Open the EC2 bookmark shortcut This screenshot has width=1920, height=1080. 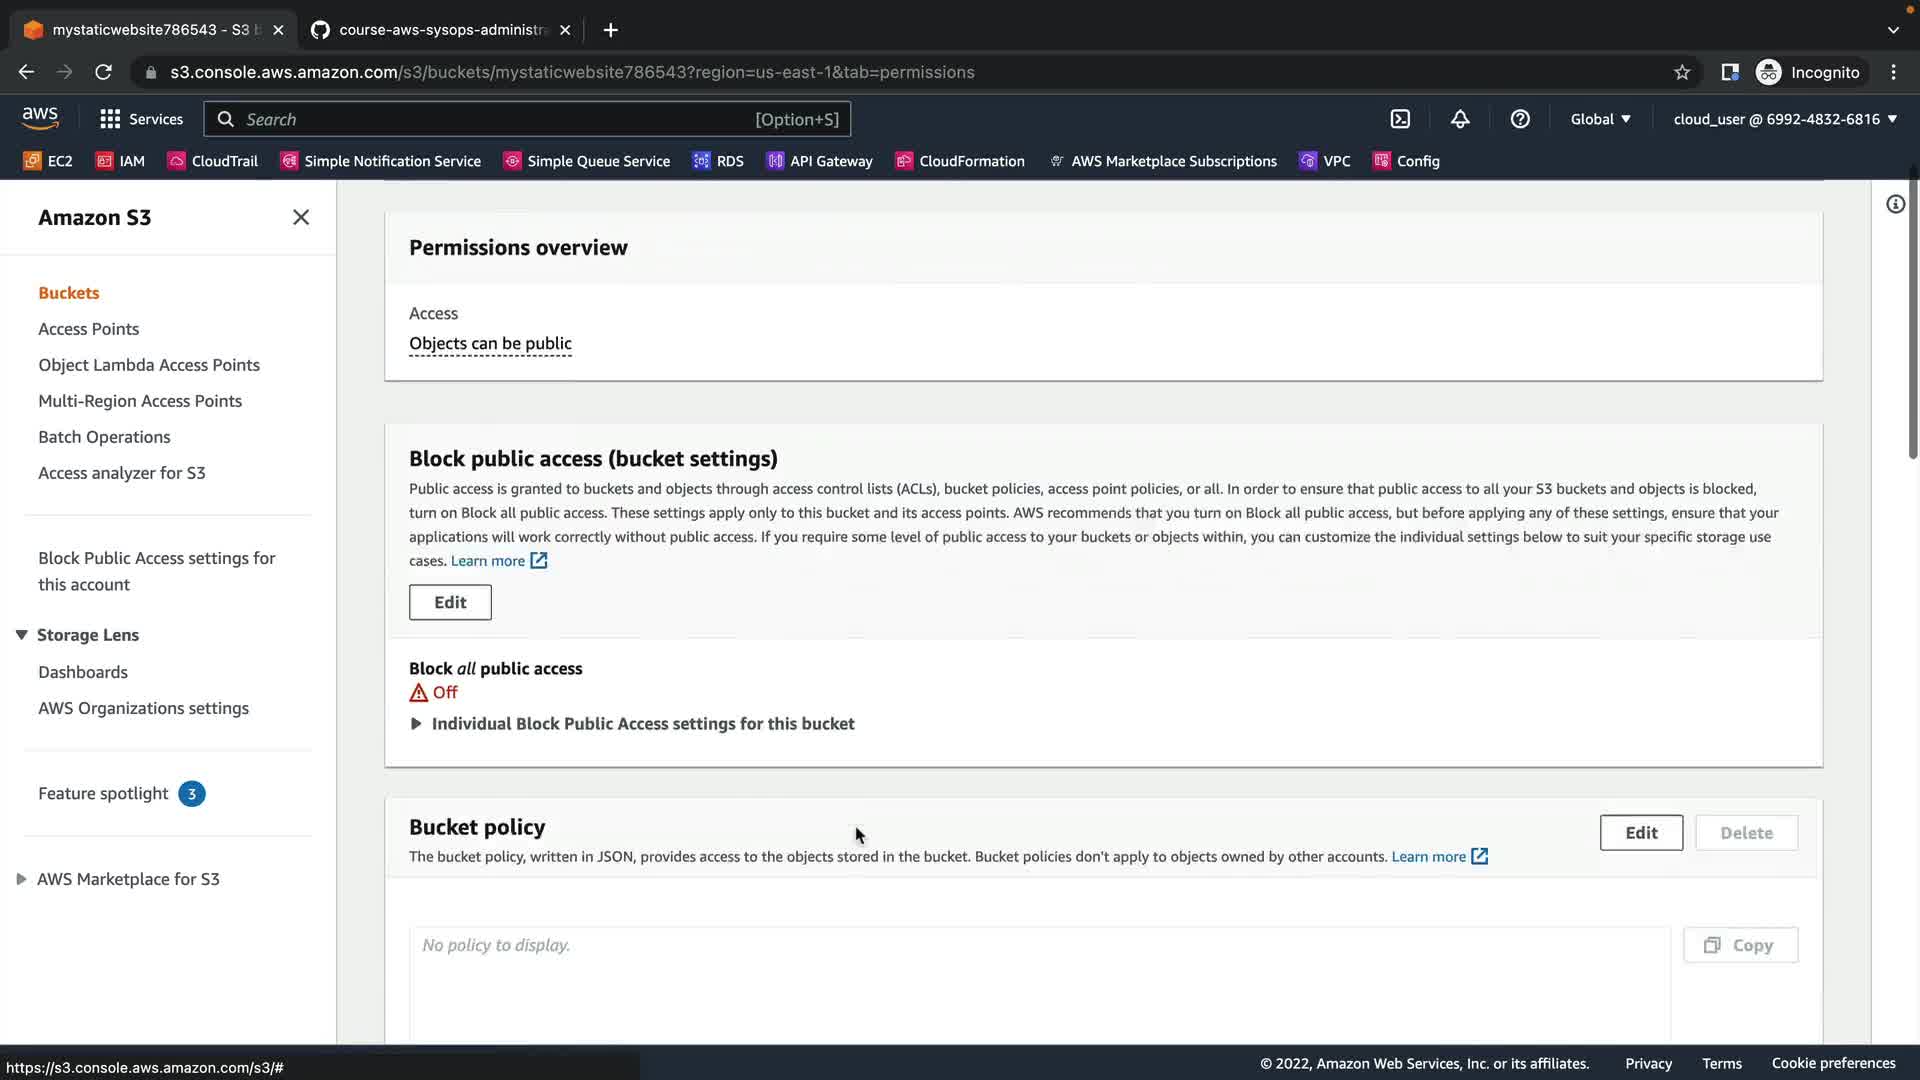(x=48, y=161)
